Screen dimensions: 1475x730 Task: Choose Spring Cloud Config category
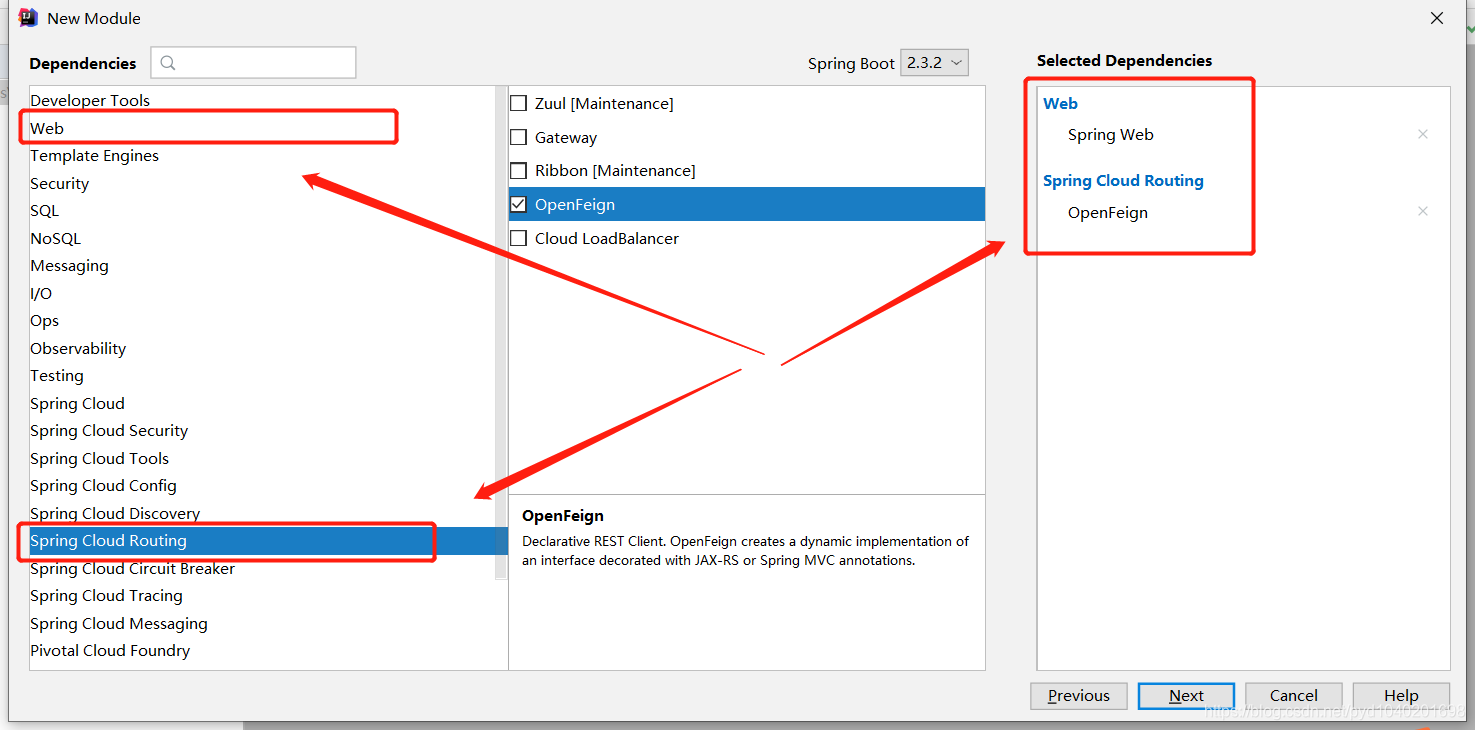pyautogui.click(x=103, y=485)
